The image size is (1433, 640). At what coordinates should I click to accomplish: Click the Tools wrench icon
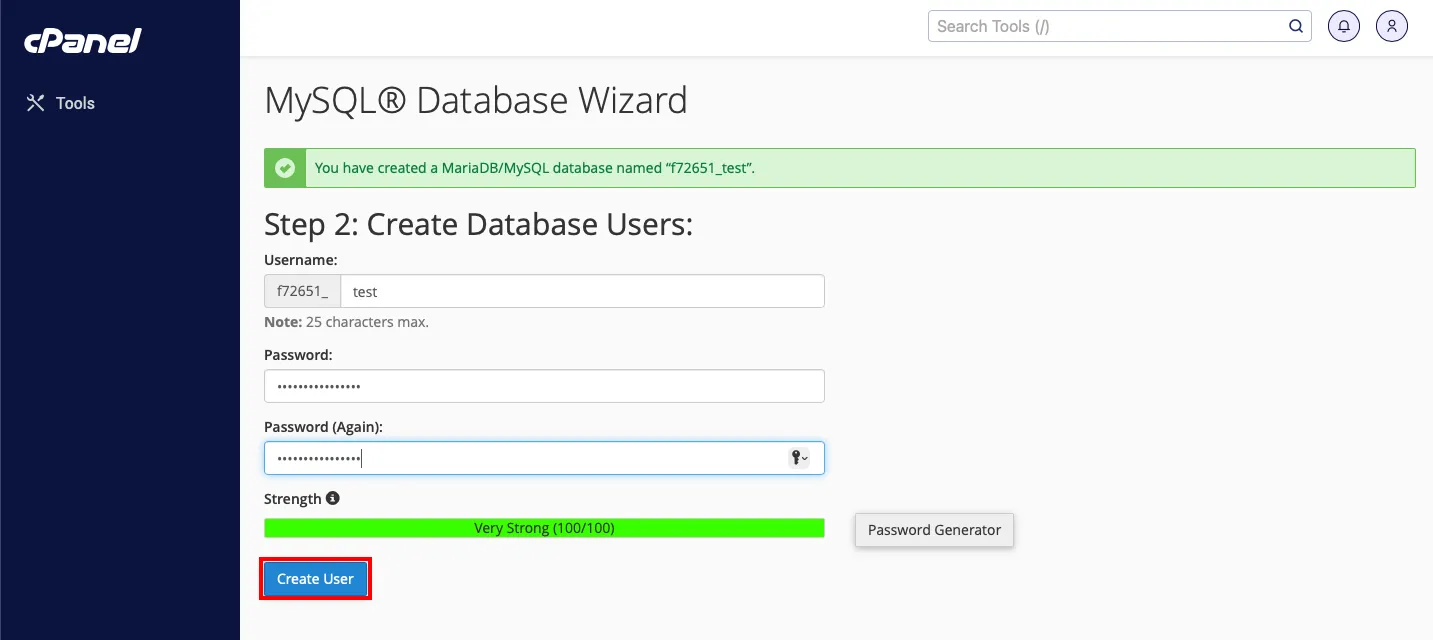pyautogui.click(x=36, y=103)
